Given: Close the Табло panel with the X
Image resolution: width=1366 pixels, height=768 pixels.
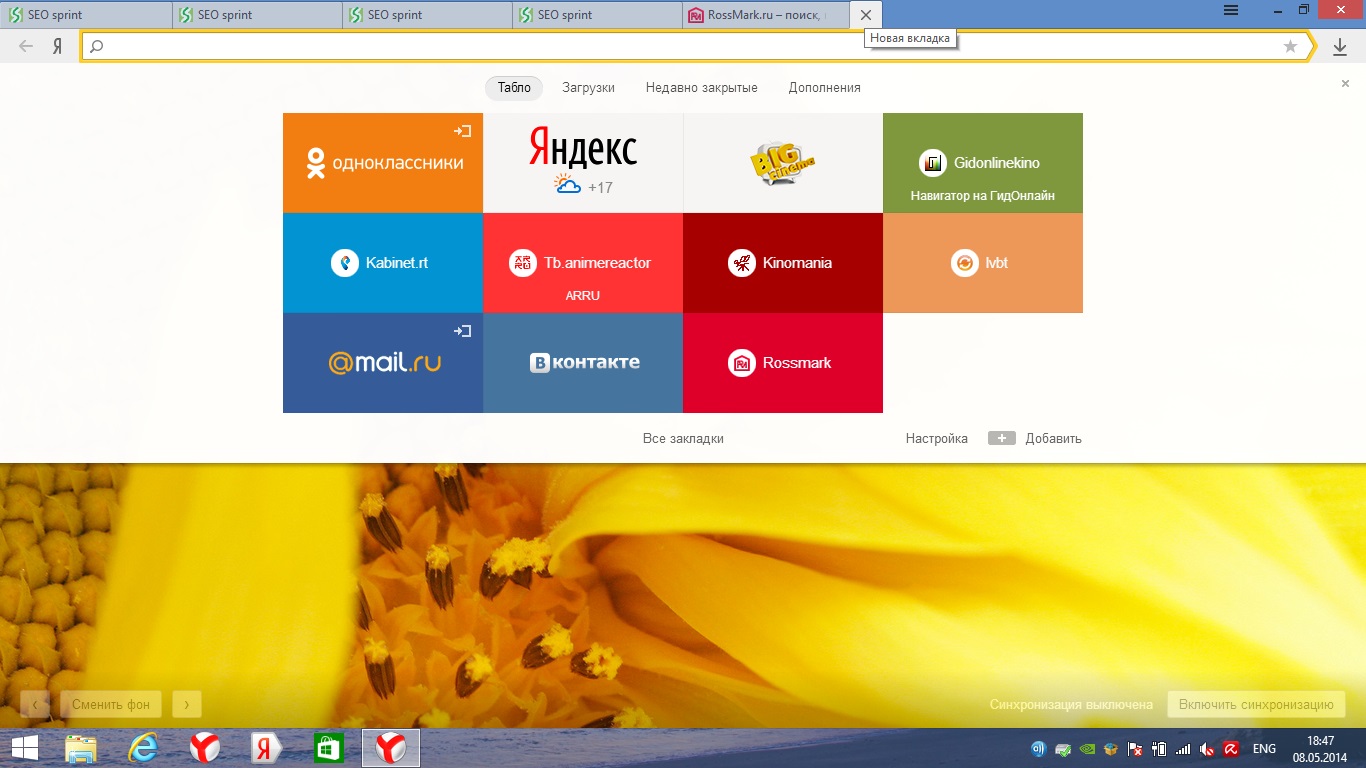Looking at the screenshot, I should 1345,84.
